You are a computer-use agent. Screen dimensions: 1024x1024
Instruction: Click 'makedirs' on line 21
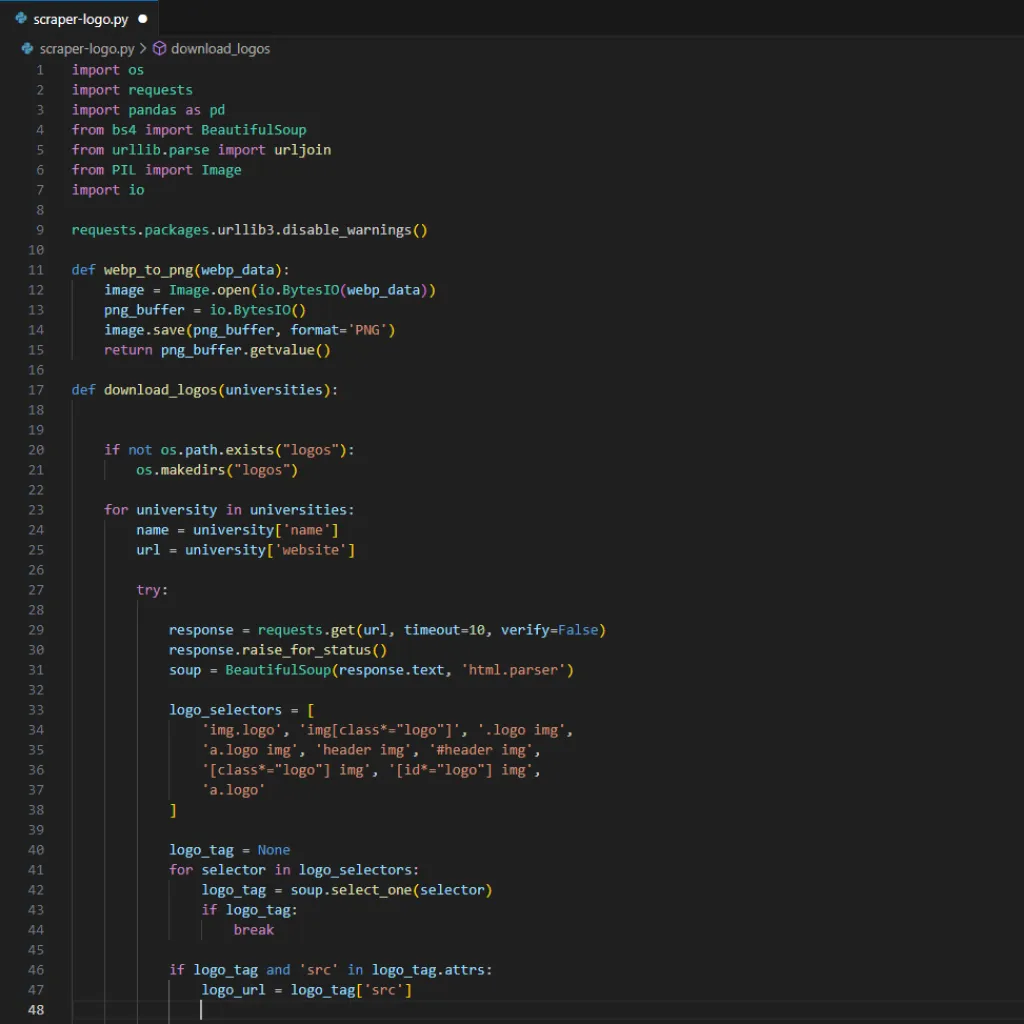(x=193, y=470)
